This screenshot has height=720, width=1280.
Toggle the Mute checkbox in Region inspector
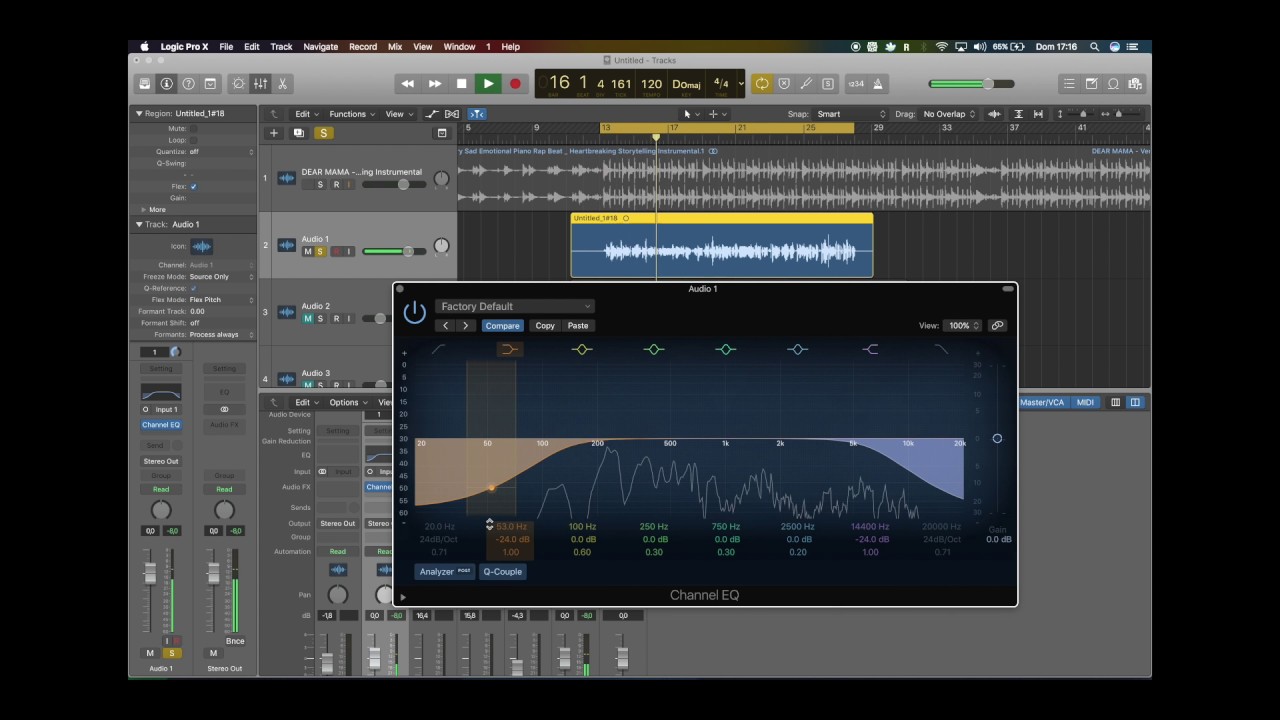(193, 129)
